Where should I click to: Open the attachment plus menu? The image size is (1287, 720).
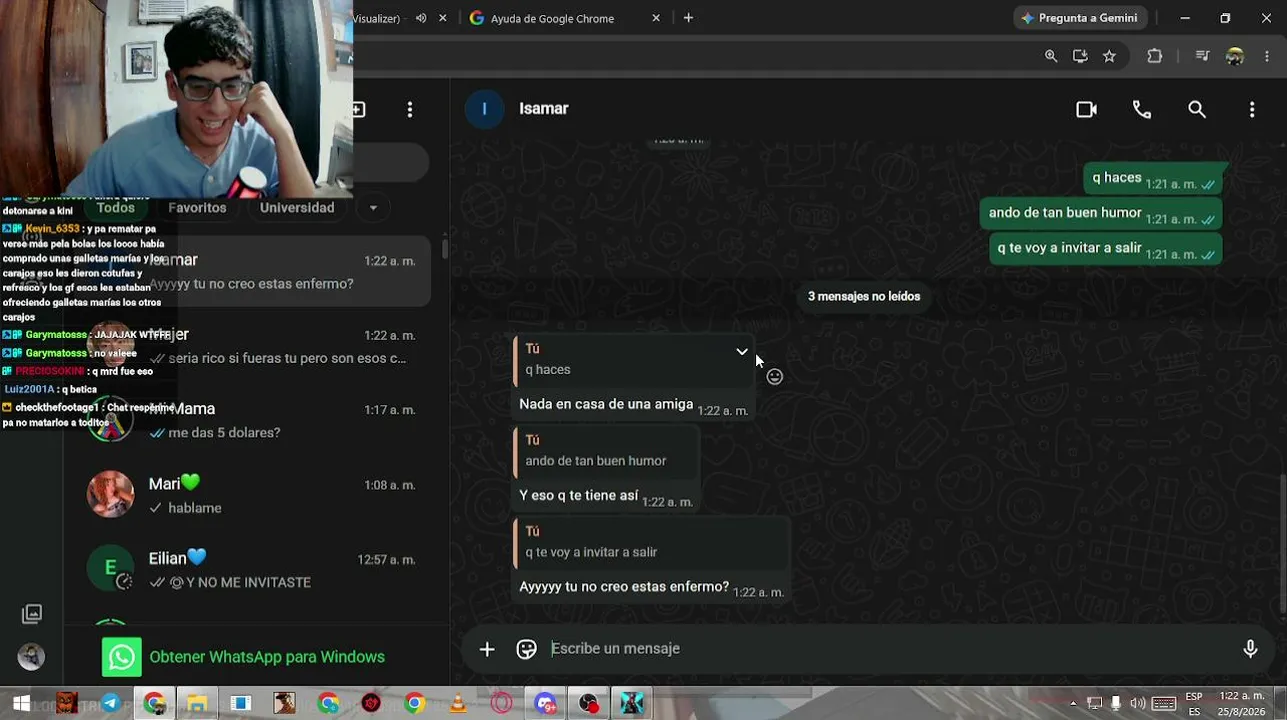(487, 649)
